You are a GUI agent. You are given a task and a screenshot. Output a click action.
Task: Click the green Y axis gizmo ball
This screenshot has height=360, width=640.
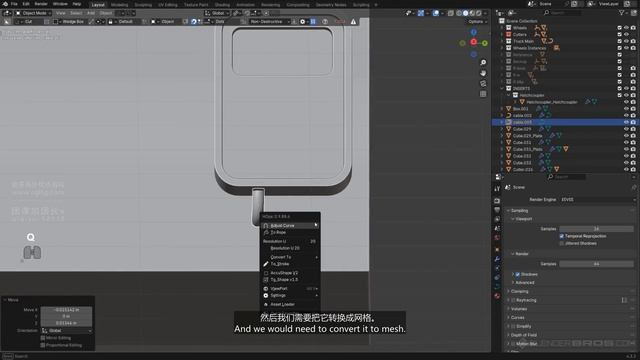[x=484, y=43]
